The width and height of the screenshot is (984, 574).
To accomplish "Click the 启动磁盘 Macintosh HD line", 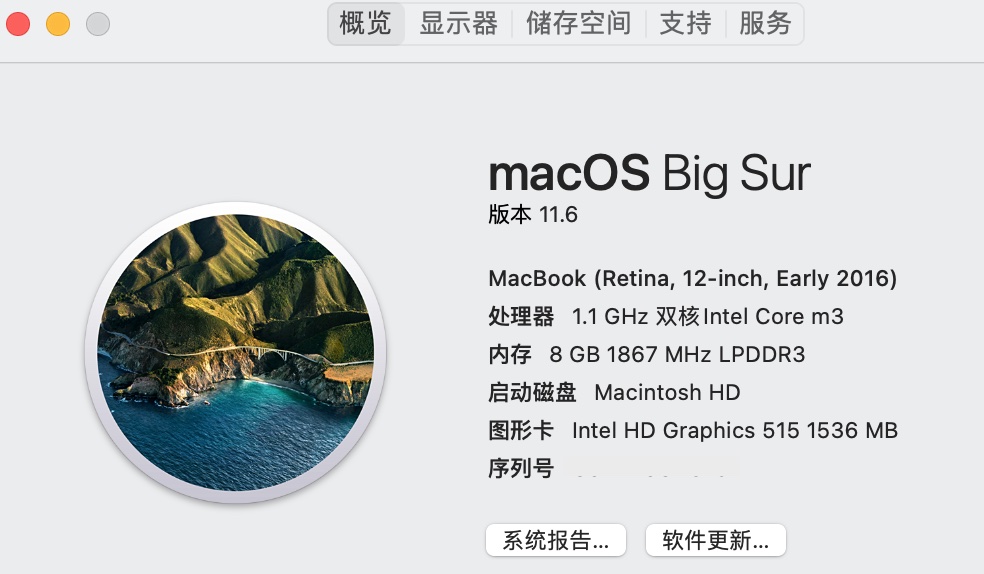I will click(614, 393).
